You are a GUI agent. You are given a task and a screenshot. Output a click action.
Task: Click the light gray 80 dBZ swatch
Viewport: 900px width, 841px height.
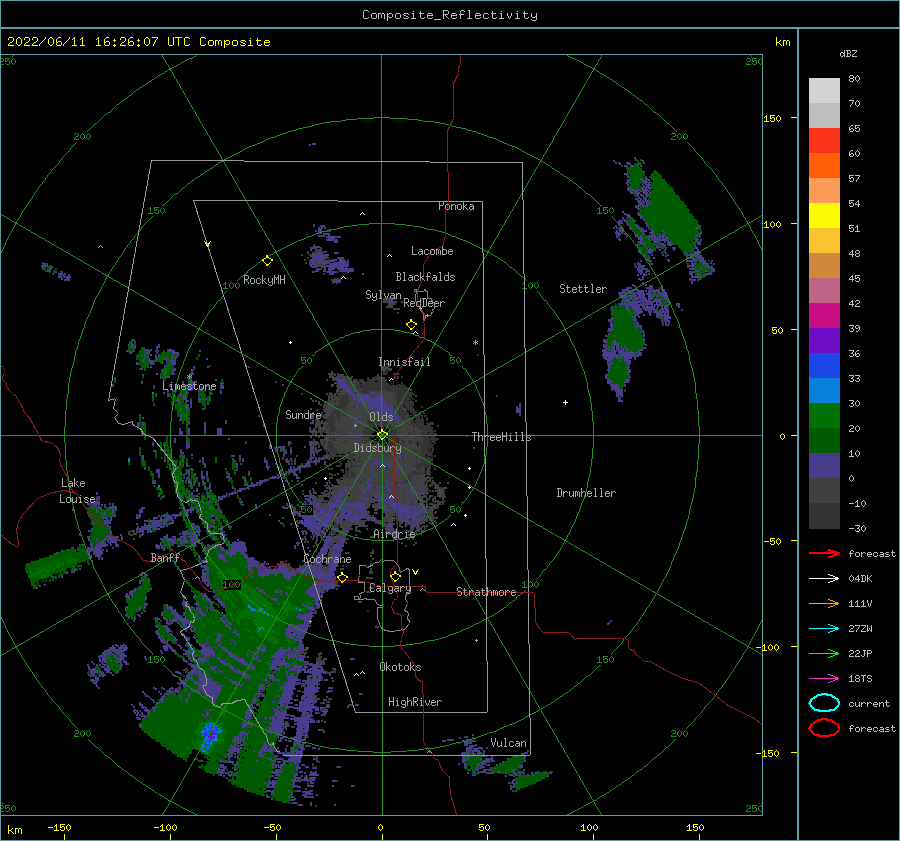pyautogui.click(x=824, y=90)
